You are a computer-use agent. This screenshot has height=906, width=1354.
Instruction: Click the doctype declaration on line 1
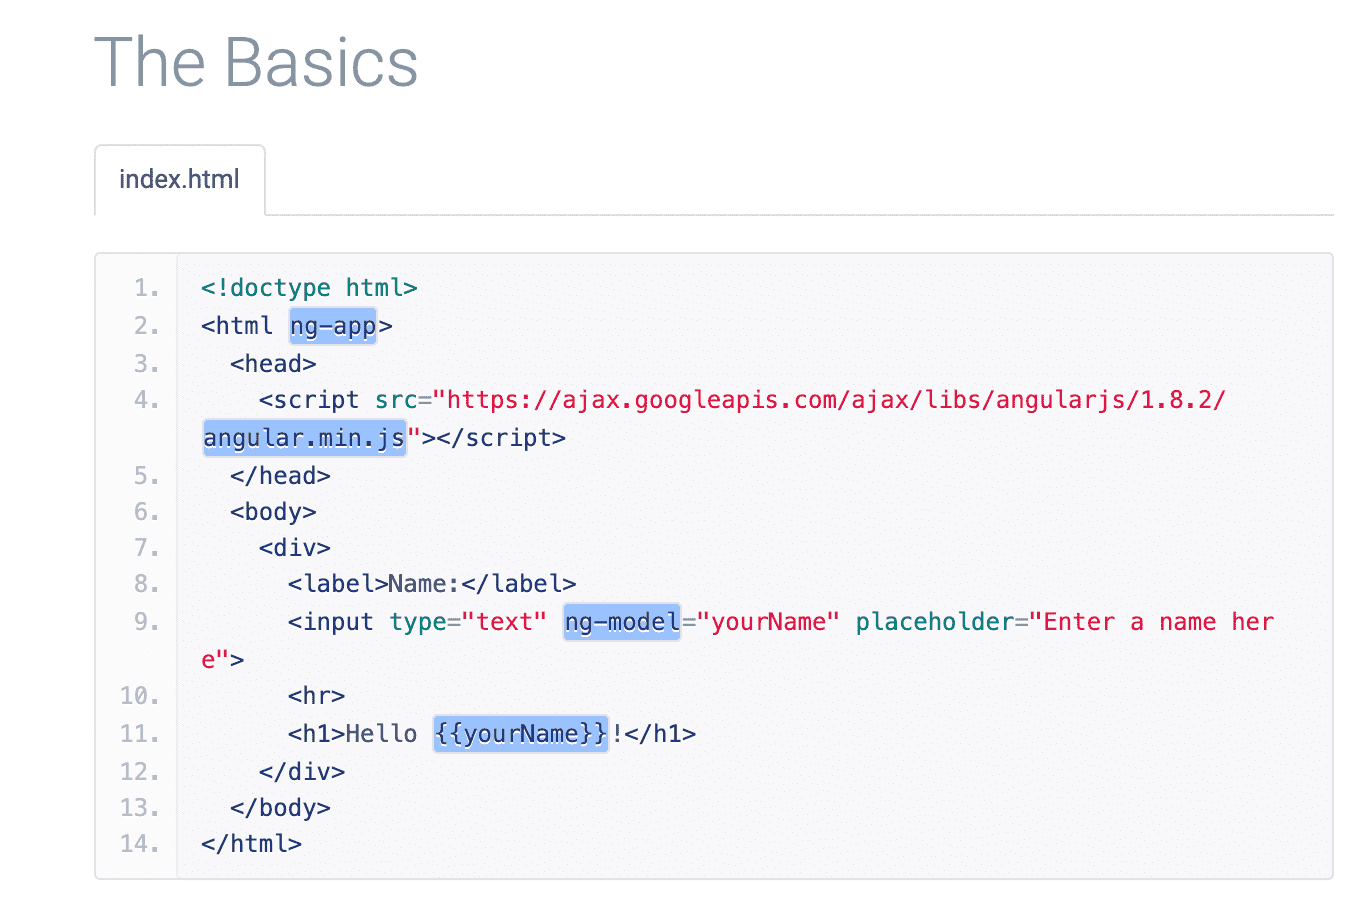click(x=308, y=288)
